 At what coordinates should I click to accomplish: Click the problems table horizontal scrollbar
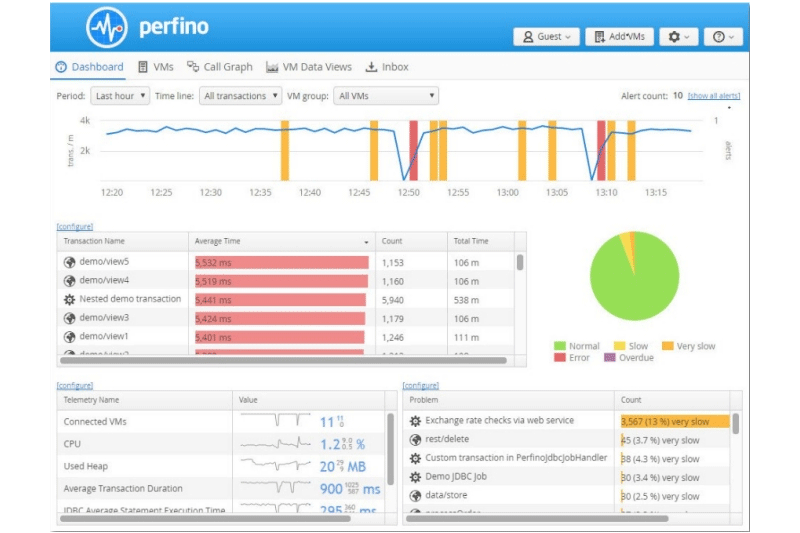[x=537, y=519]
